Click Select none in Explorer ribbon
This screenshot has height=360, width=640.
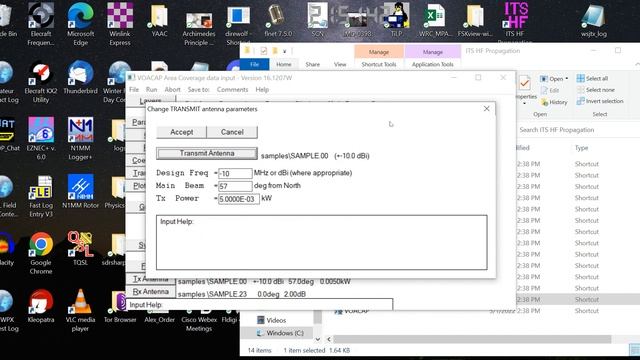pyautogui.click(x=596, y=90)
